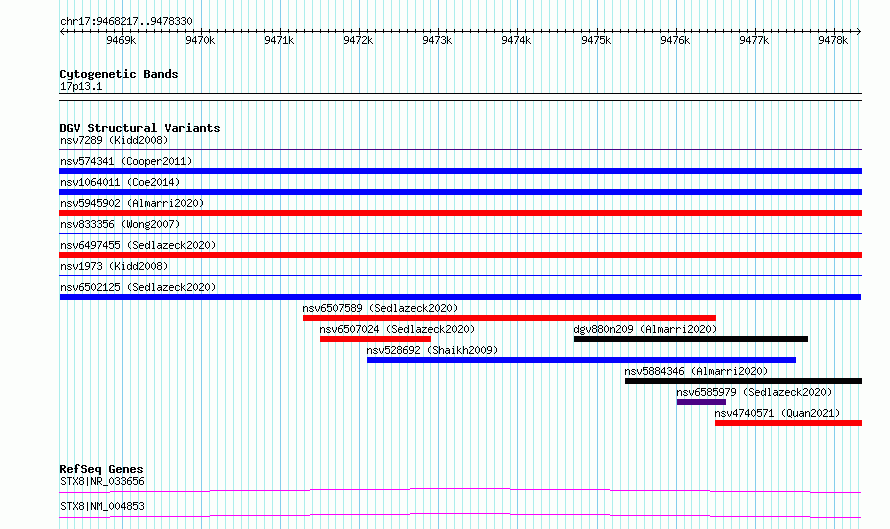Select the nsv6502125 (Sedlazeck2020) label
Viewport: 890px width, 529px height.
coord(138,287)
